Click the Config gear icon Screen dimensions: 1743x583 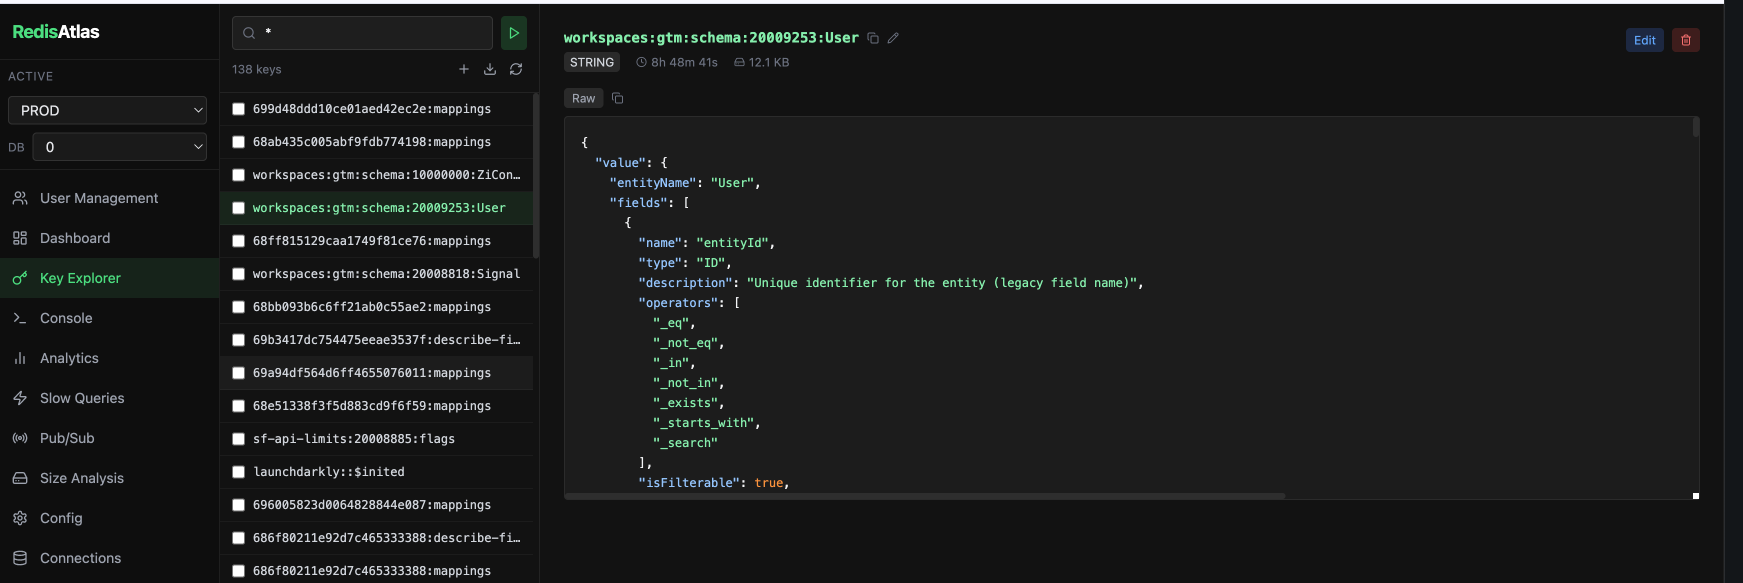tap(20, 518)
